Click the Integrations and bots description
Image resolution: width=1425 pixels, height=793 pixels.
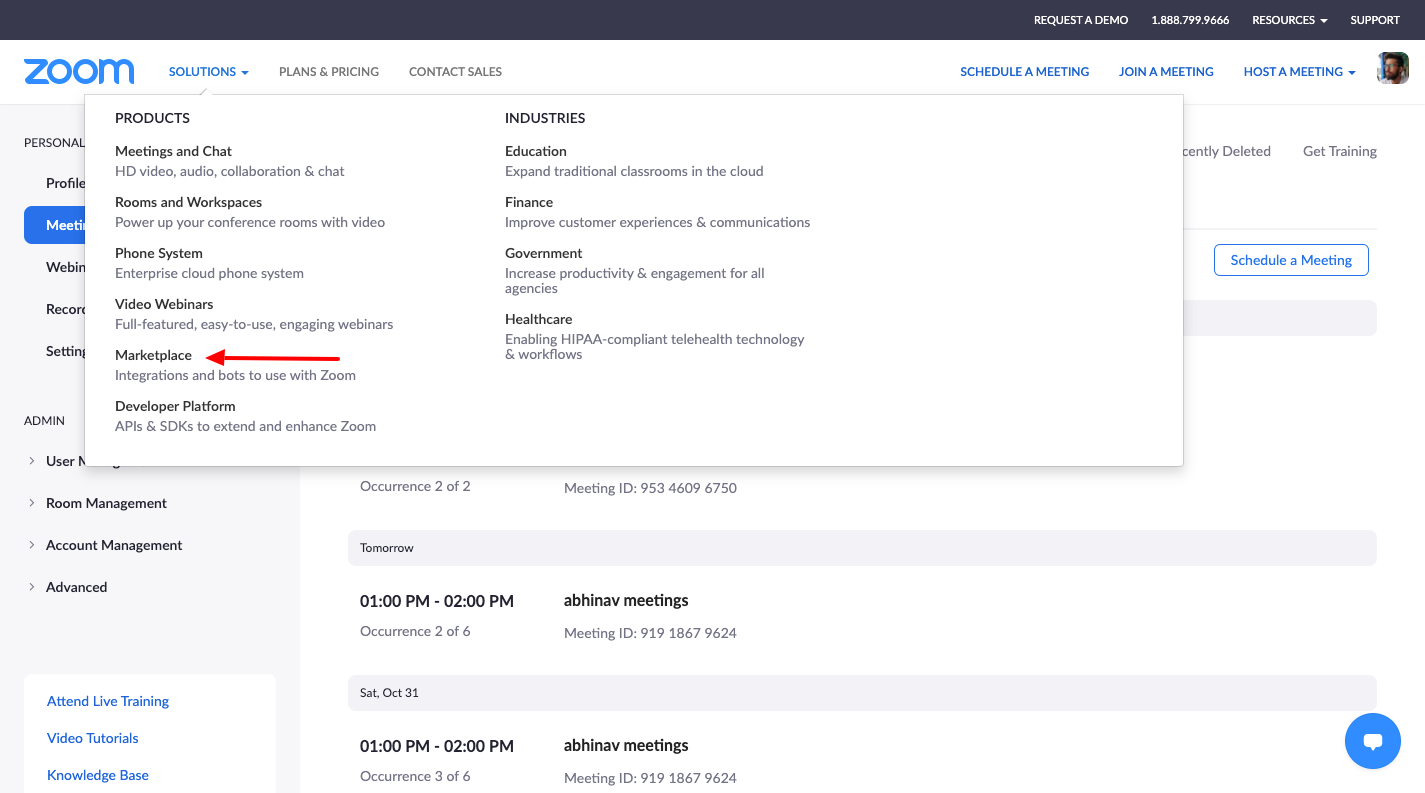click(235, 375)
